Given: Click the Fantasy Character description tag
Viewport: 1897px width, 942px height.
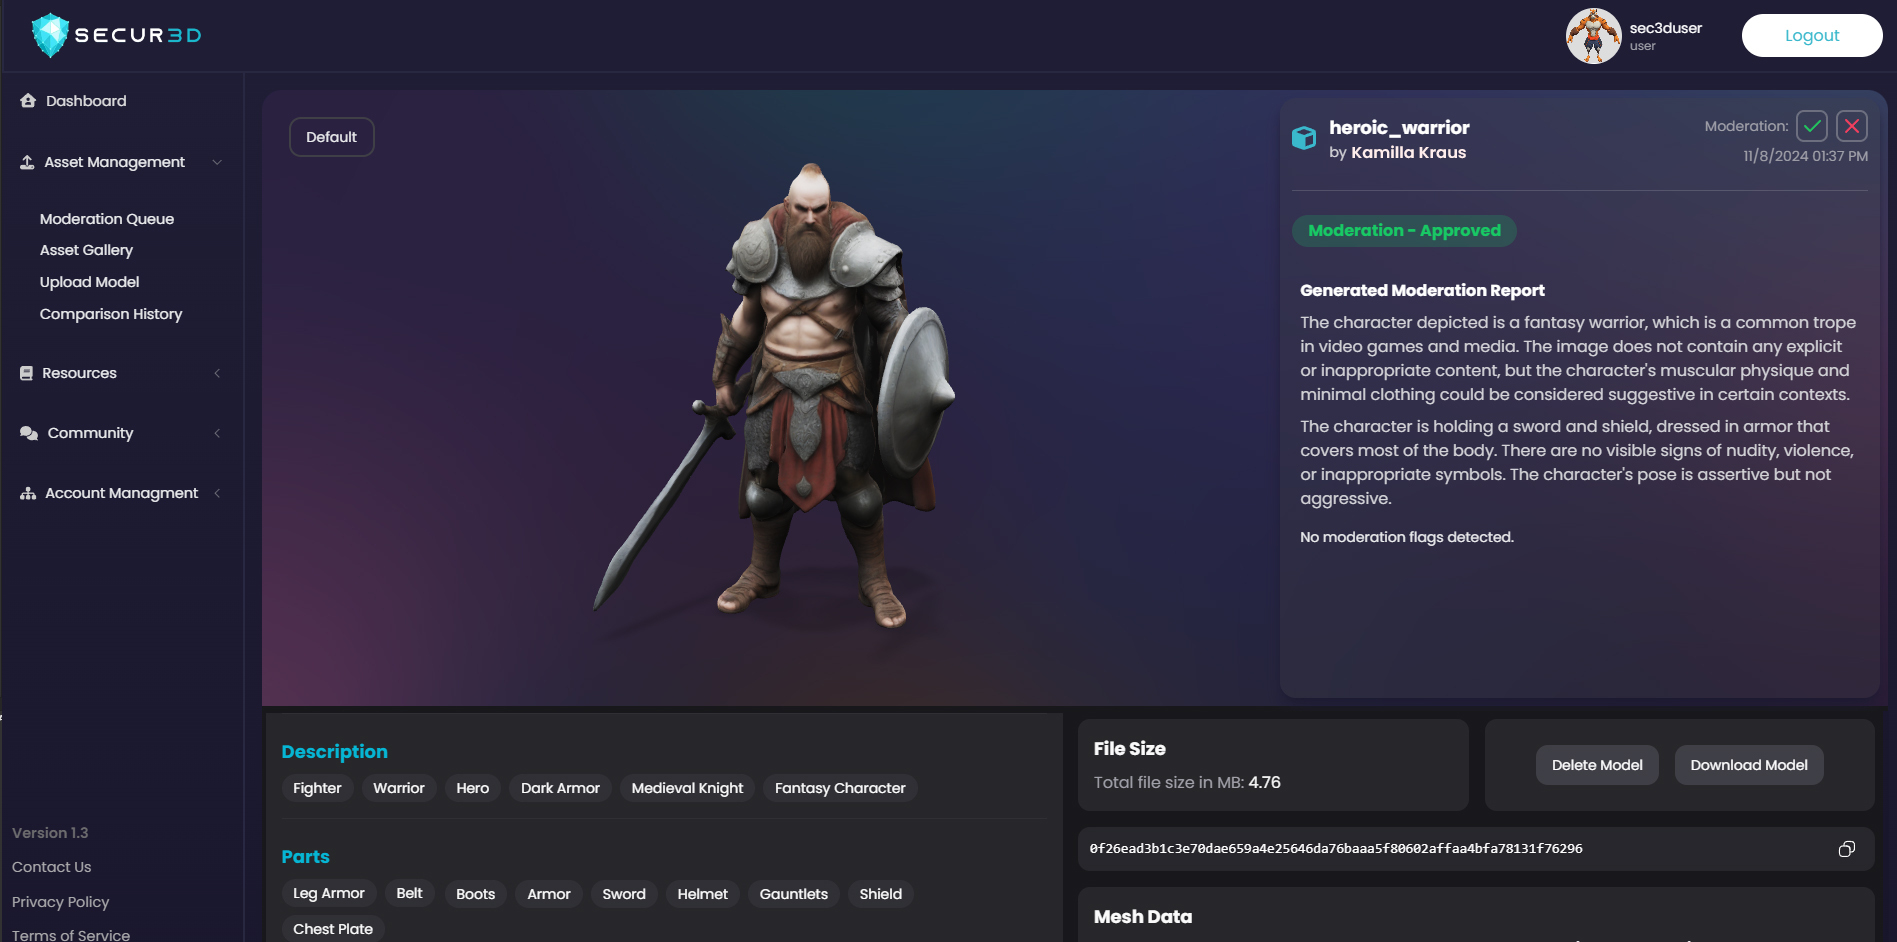Looking at the screenshot, I should pyautogui.click(x=840, y=788).
